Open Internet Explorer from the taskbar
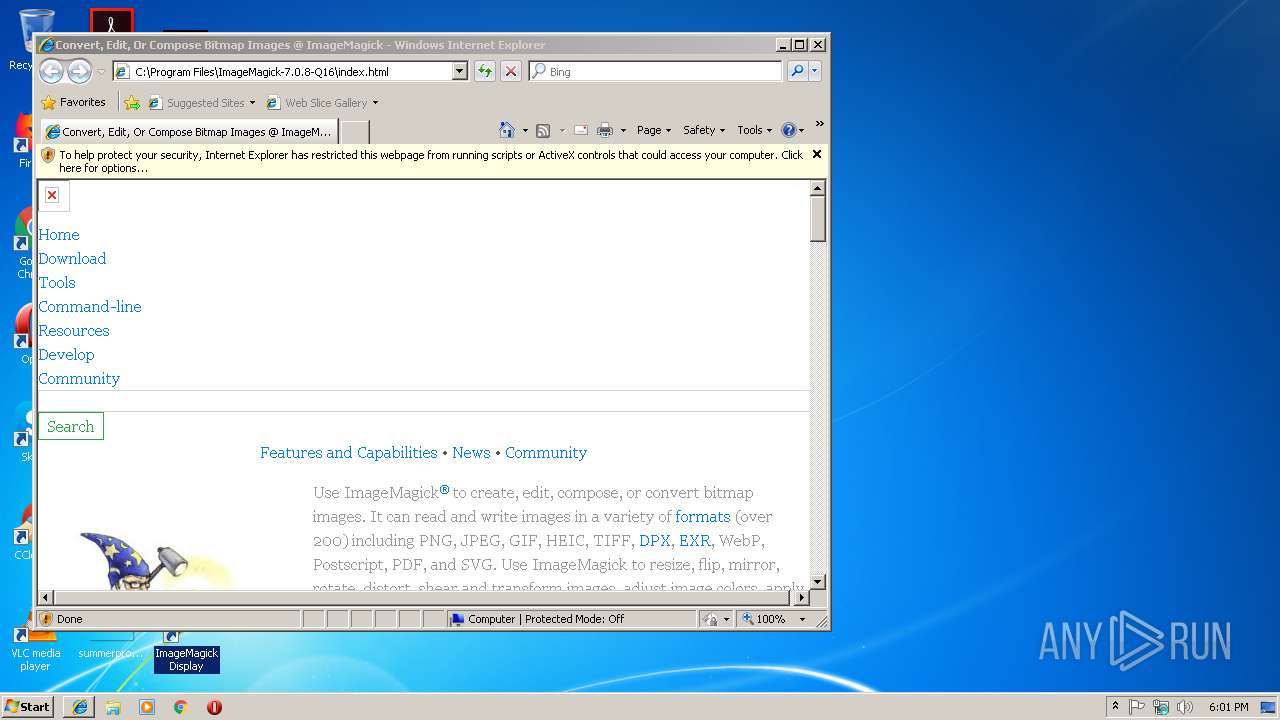The height and width of the screenshot is (720, 1280). click(x=80, y=707)
